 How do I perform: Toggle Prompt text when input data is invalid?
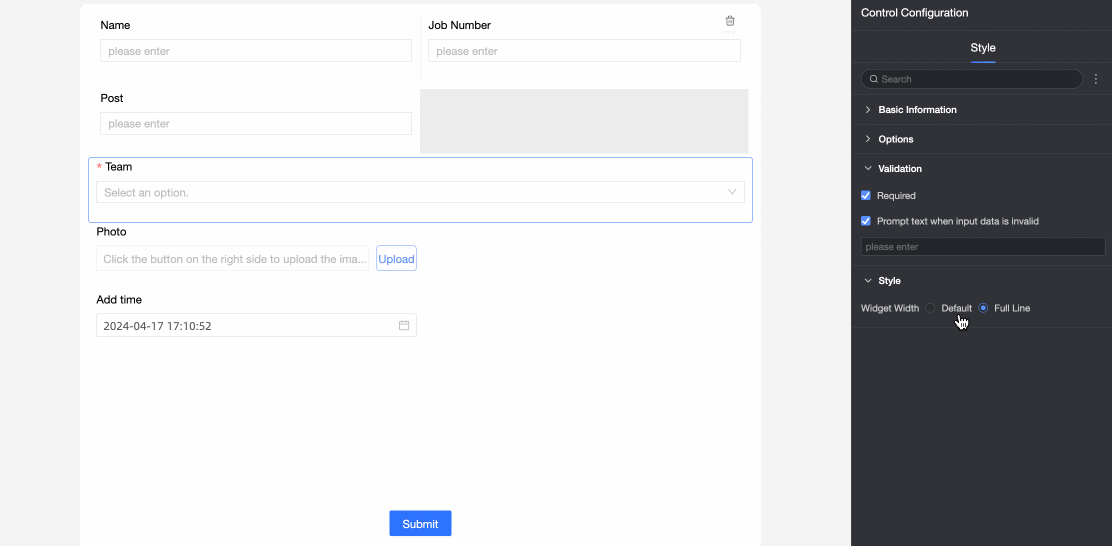click(866, 221)
